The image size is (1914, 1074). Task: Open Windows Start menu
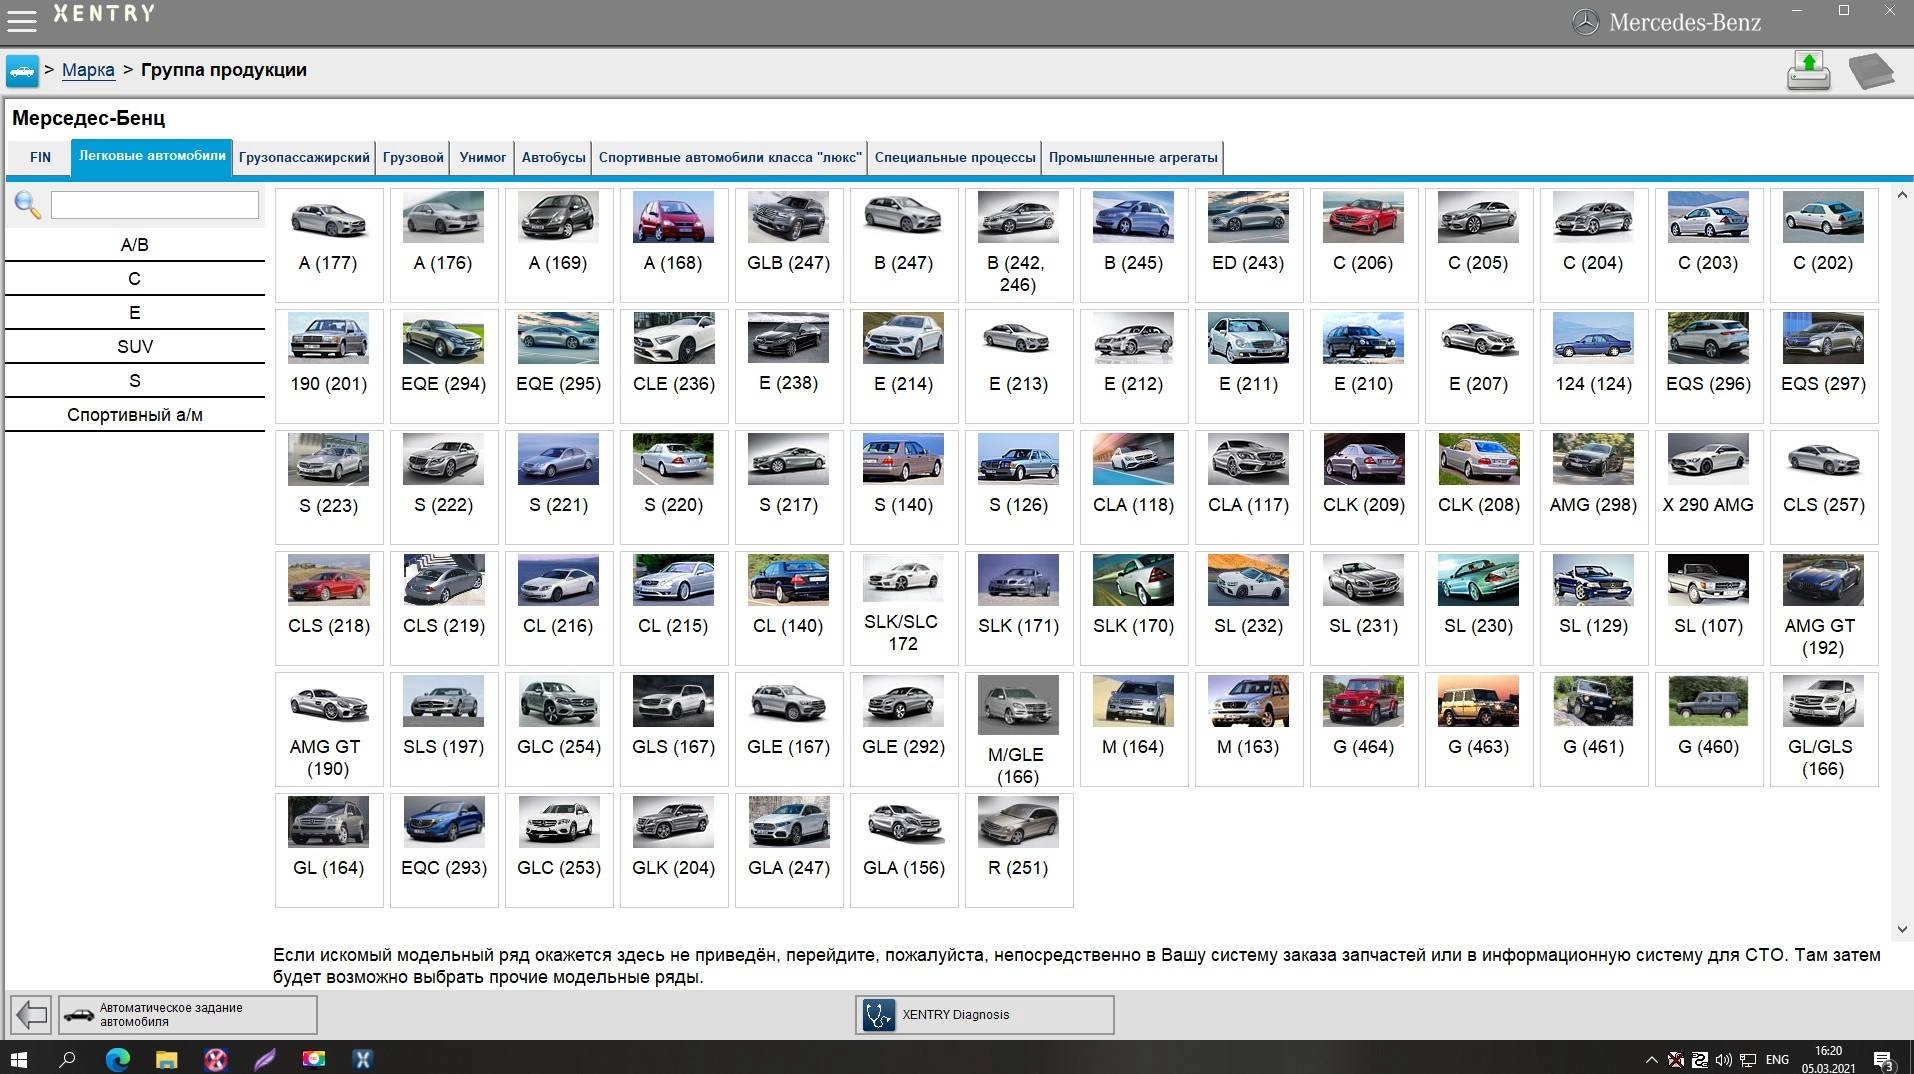pyautogui.click(x=18, y=1058)
